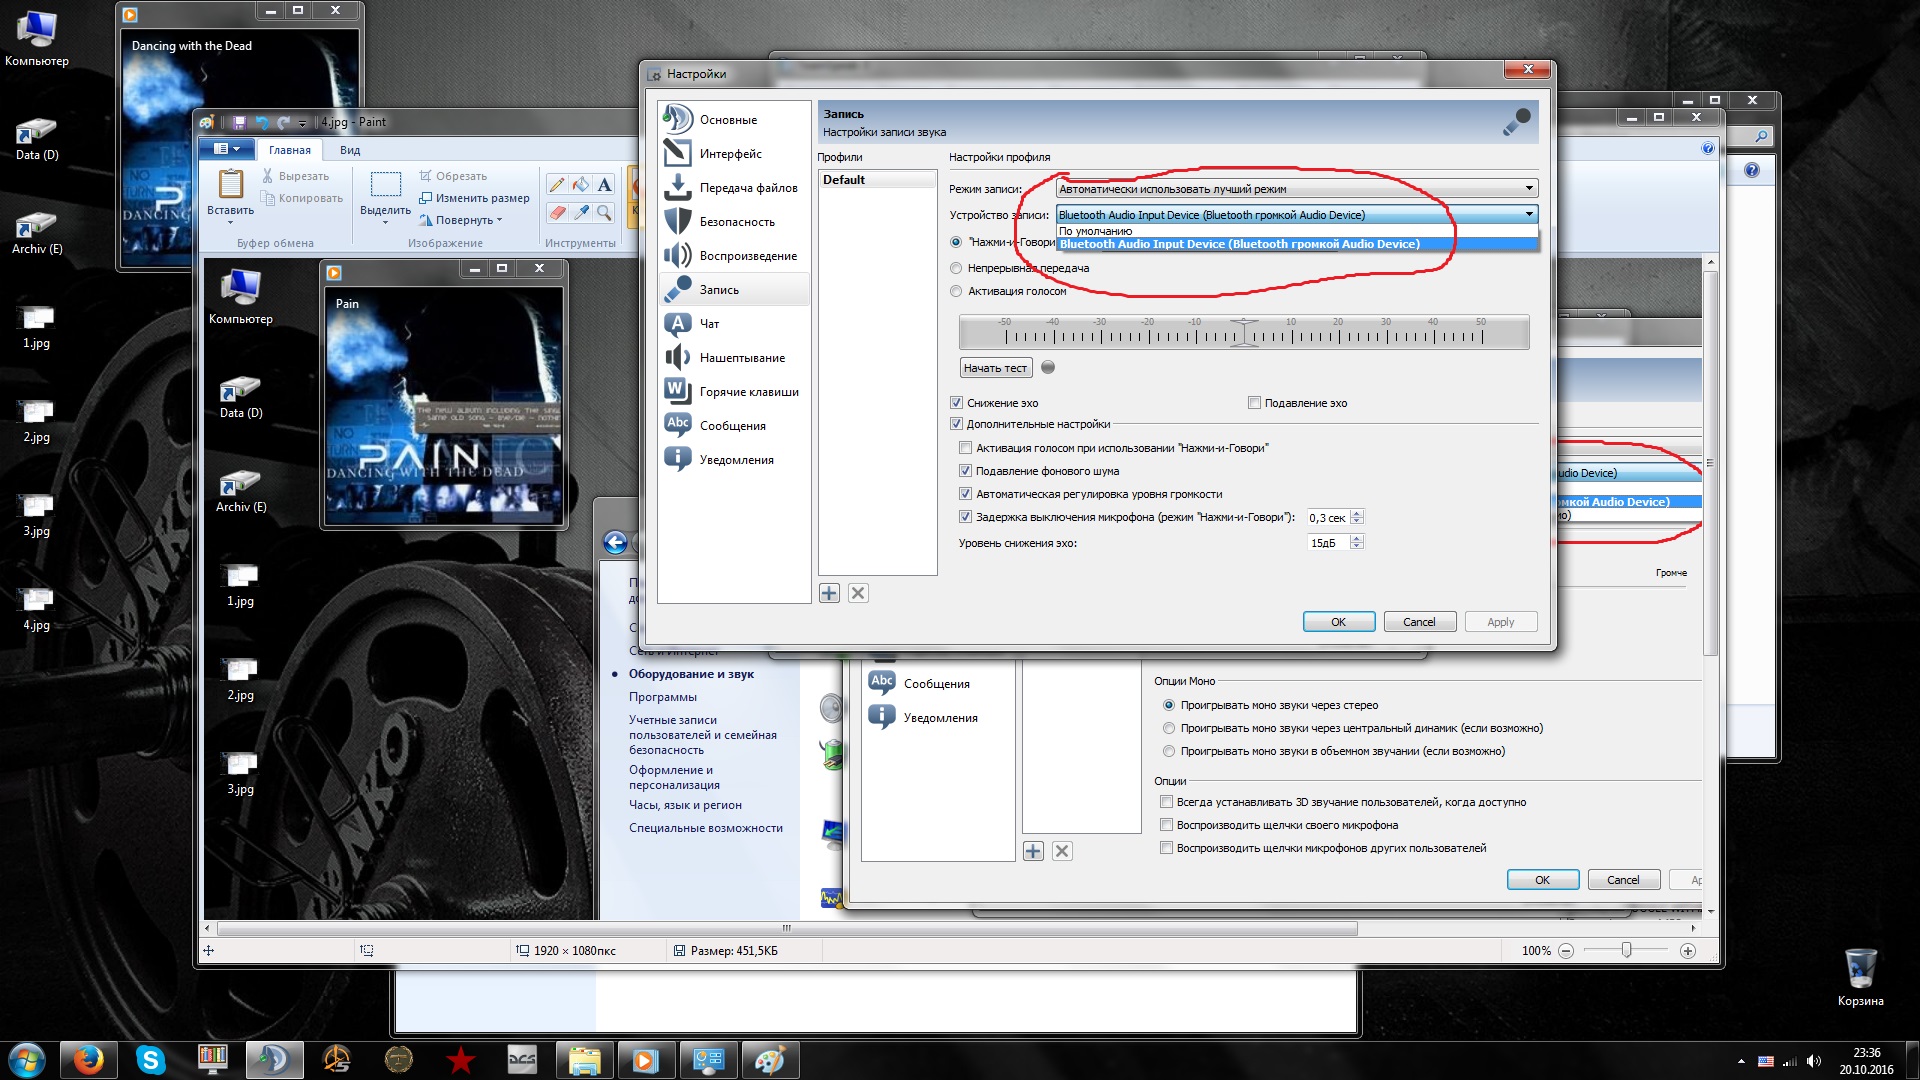Open Нашептывание settings section
1920x1080 pixels.
tap(733, 358)
